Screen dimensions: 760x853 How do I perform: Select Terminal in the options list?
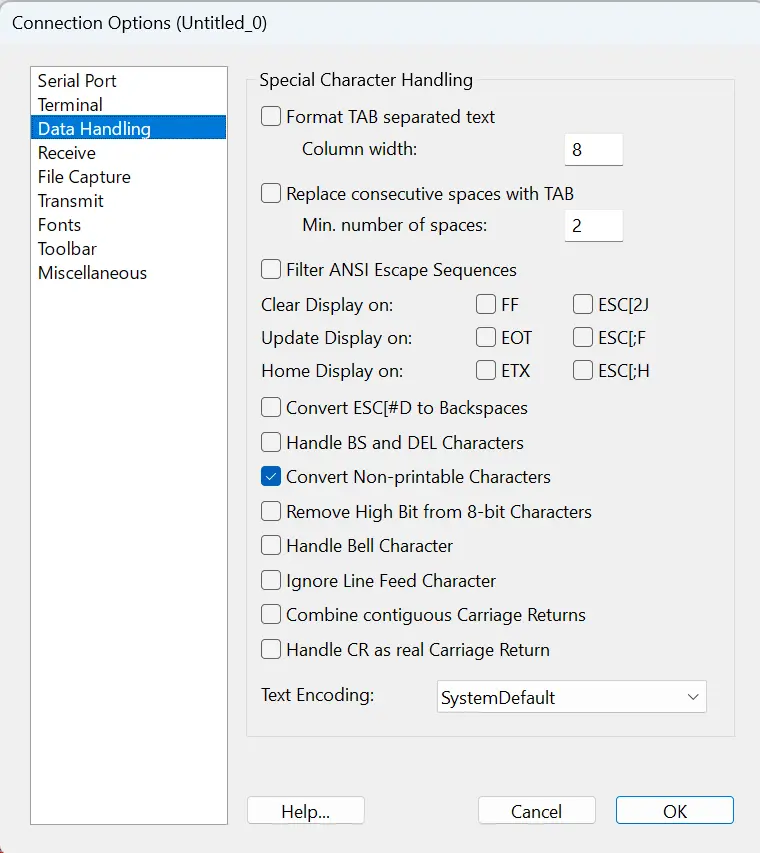click(x=128, y=104)
